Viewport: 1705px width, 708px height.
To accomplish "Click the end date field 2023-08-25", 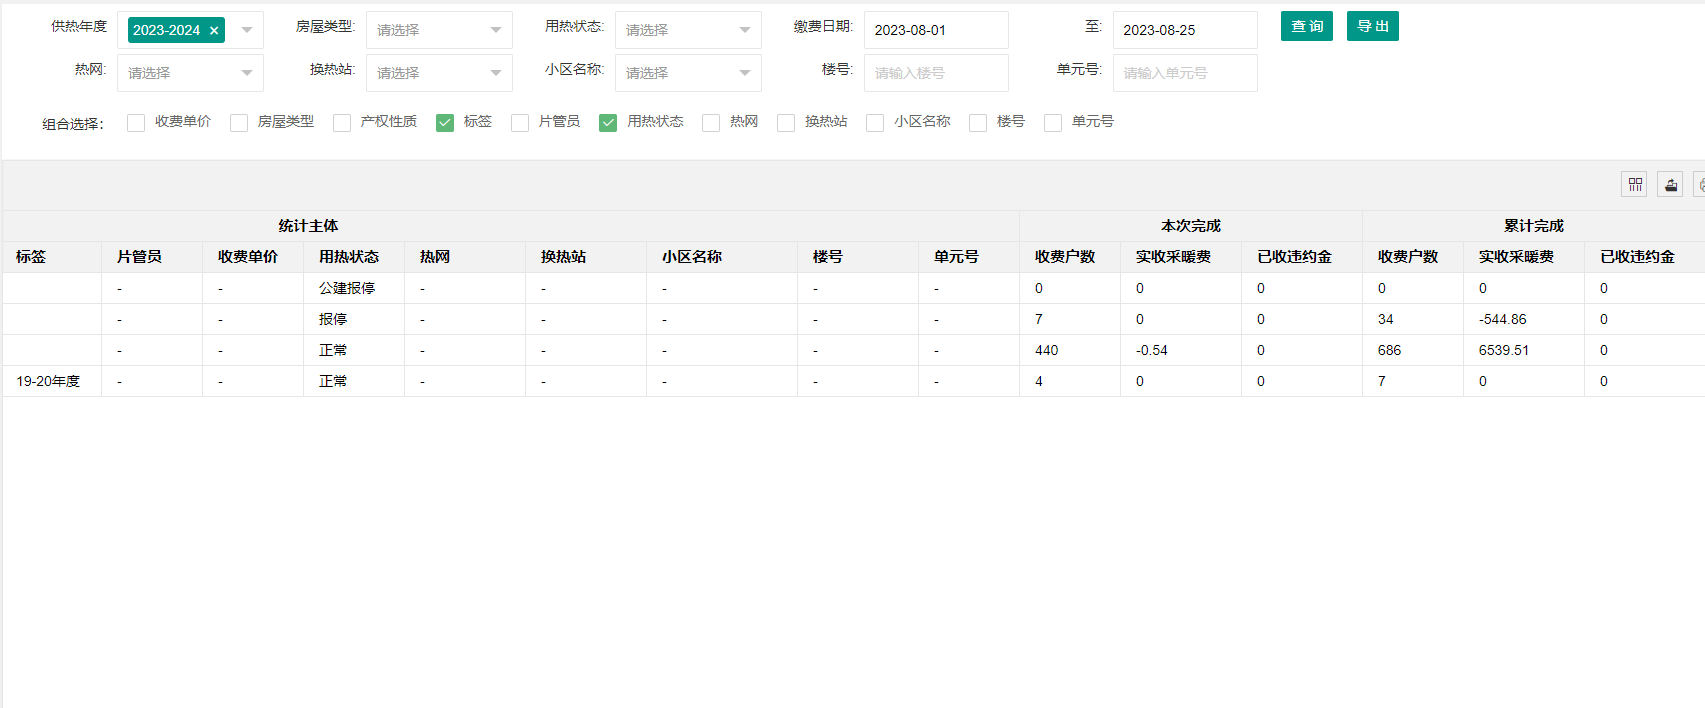I will click(1185, 30).
